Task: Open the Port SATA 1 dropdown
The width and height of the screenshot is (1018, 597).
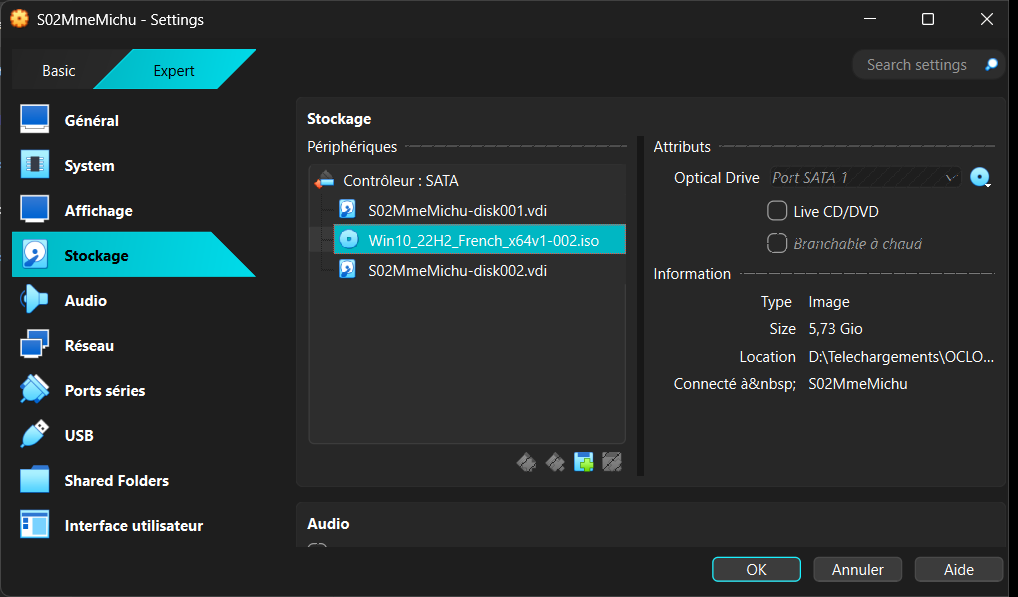Action: [x=865, y=178]
